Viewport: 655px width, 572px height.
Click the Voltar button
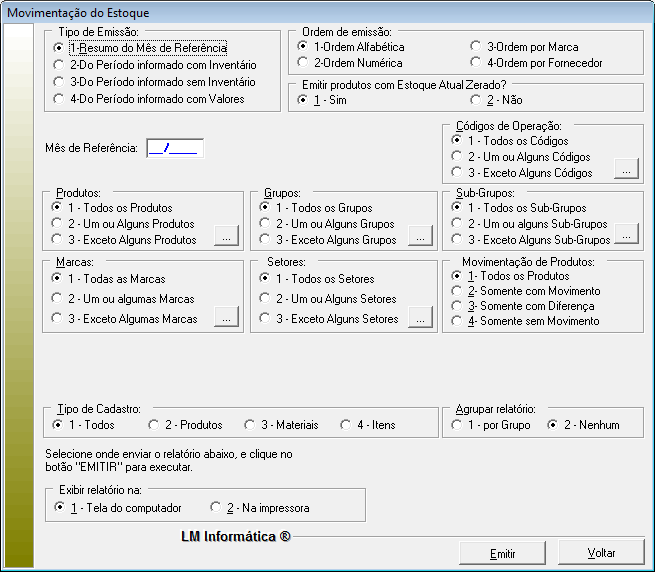(x=601, y=553)
